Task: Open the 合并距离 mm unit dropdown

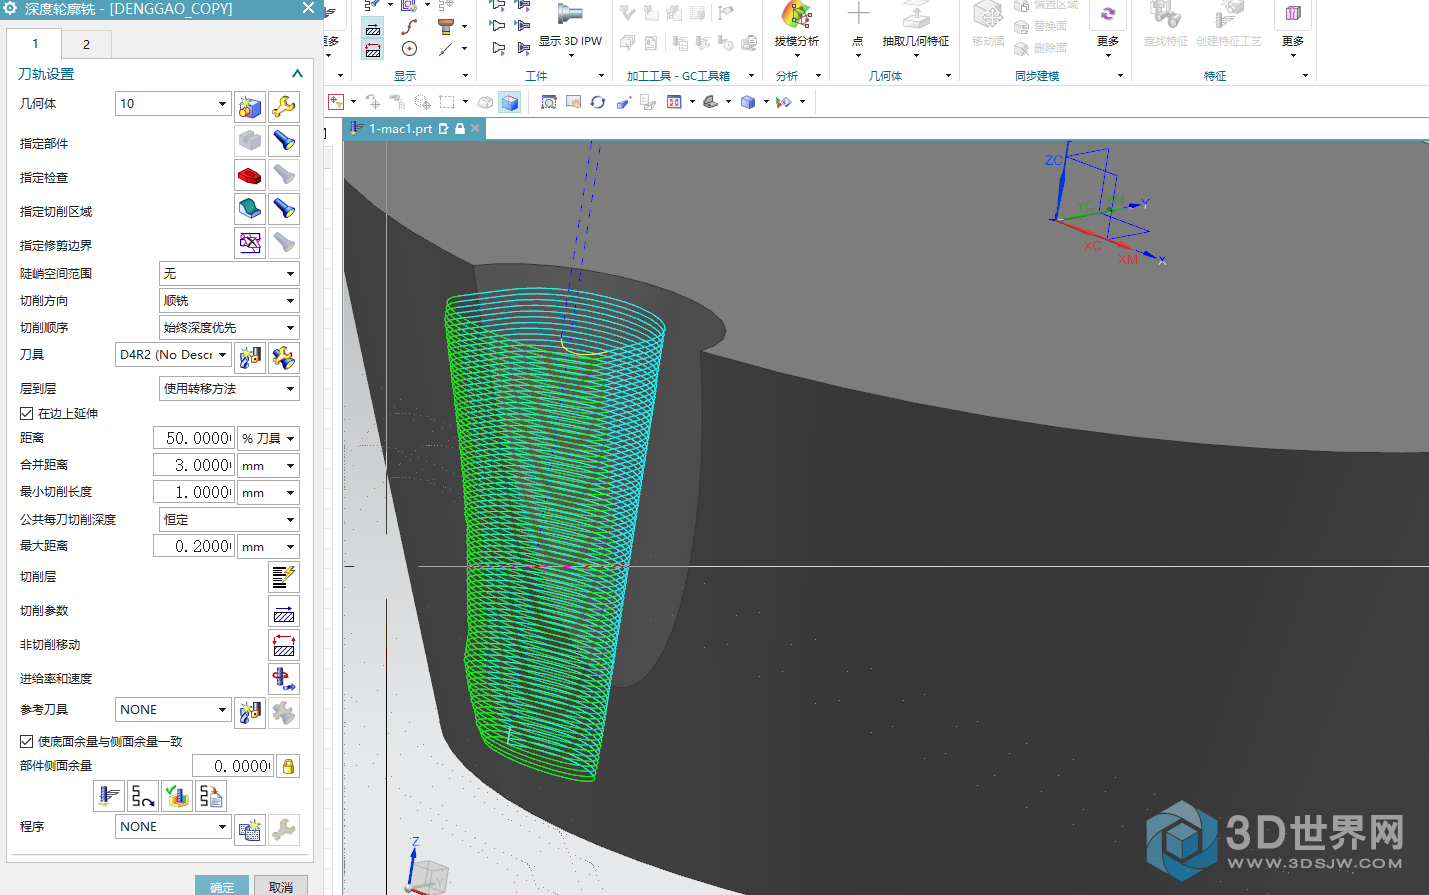Action: point(268,465)
